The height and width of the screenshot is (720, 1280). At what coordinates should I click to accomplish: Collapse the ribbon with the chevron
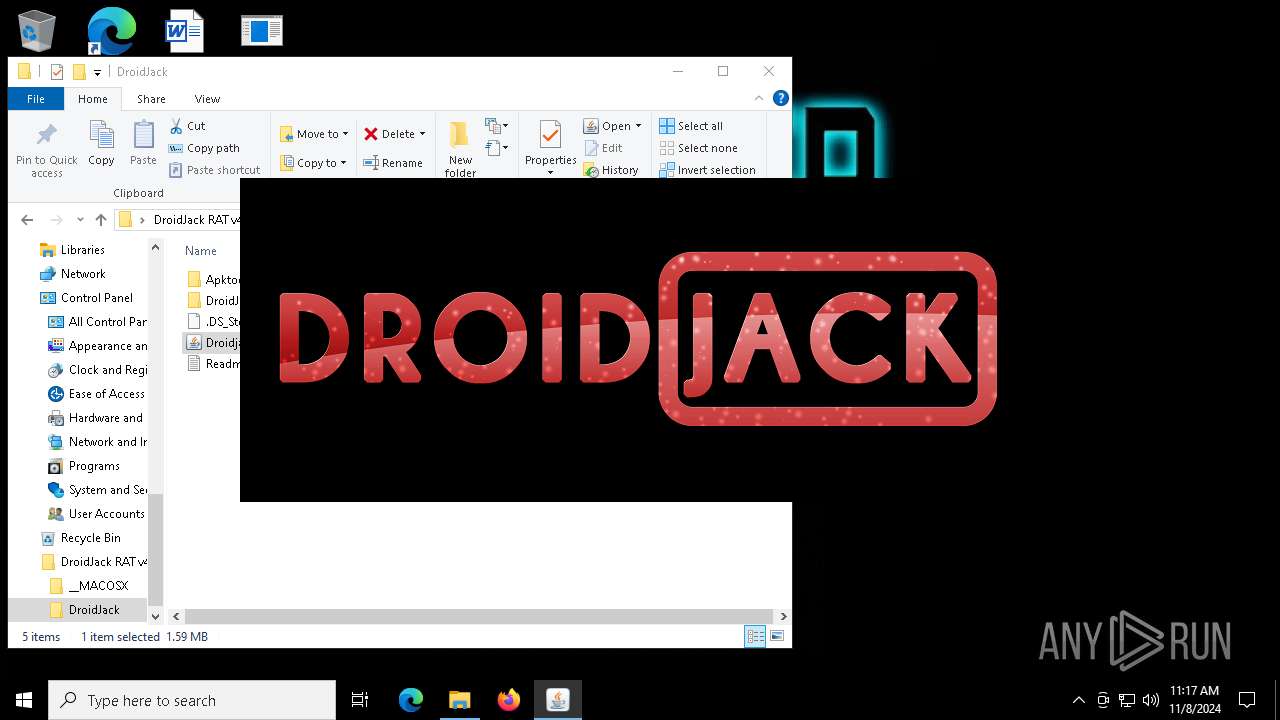point(759,98)
